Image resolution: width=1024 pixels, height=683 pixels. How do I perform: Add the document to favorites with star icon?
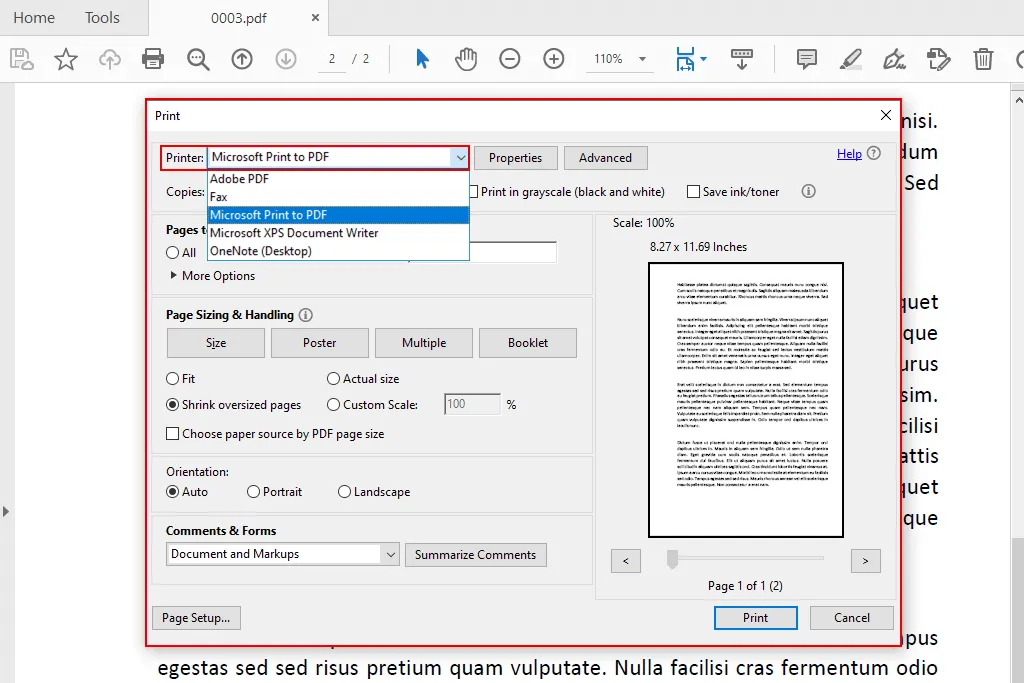[65, 59]
